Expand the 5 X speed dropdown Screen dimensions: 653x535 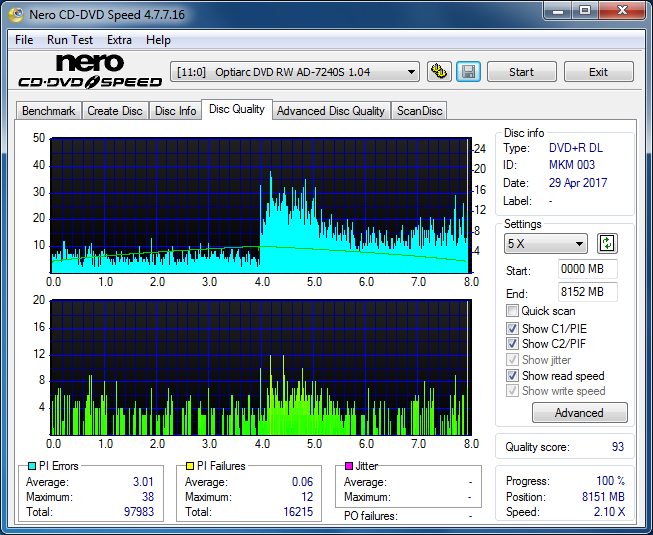click(546, 244)
